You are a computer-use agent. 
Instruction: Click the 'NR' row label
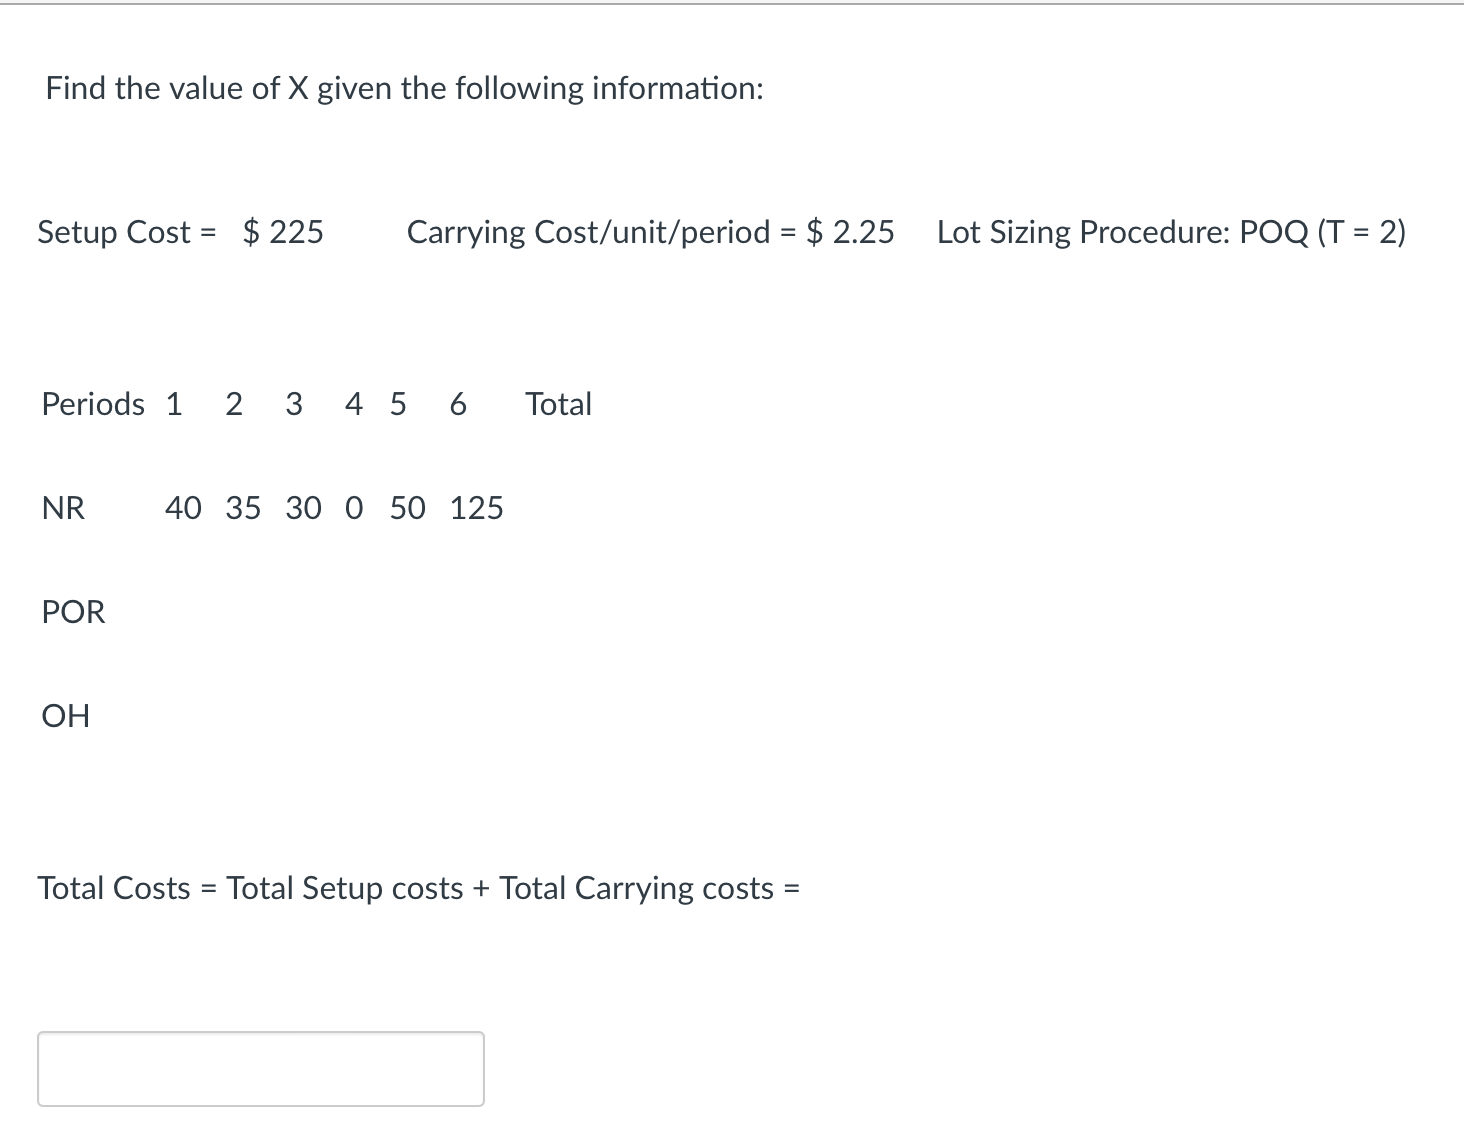pos(64,508)
